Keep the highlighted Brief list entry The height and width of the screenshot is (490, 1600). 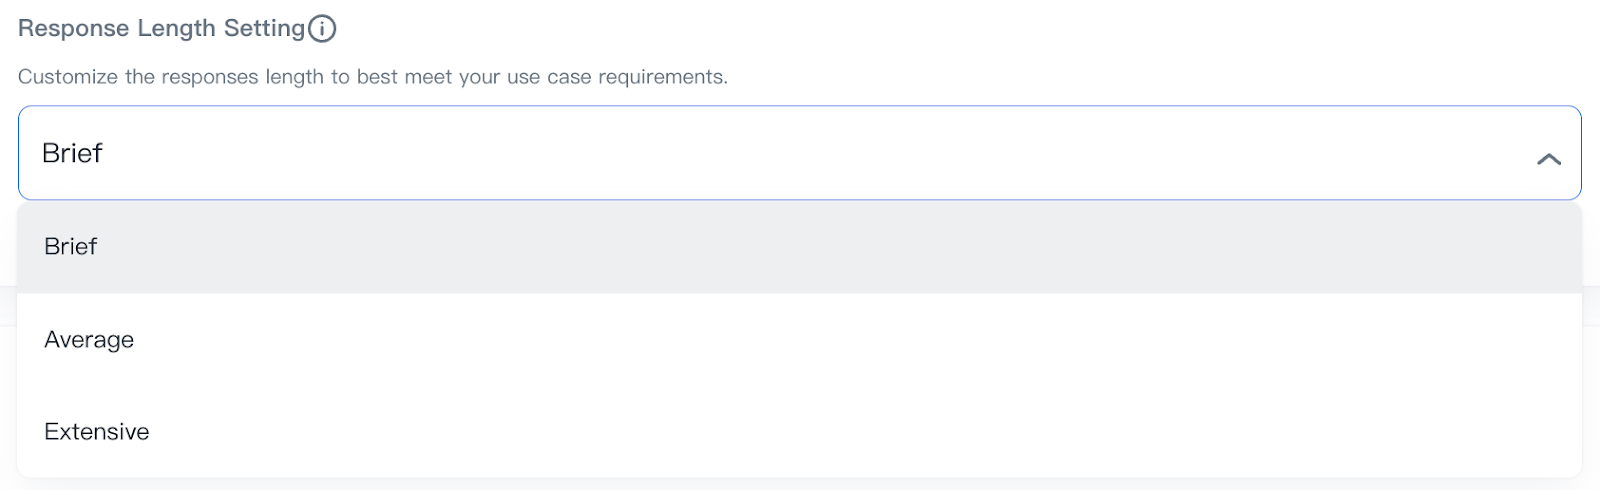(71, 247)
